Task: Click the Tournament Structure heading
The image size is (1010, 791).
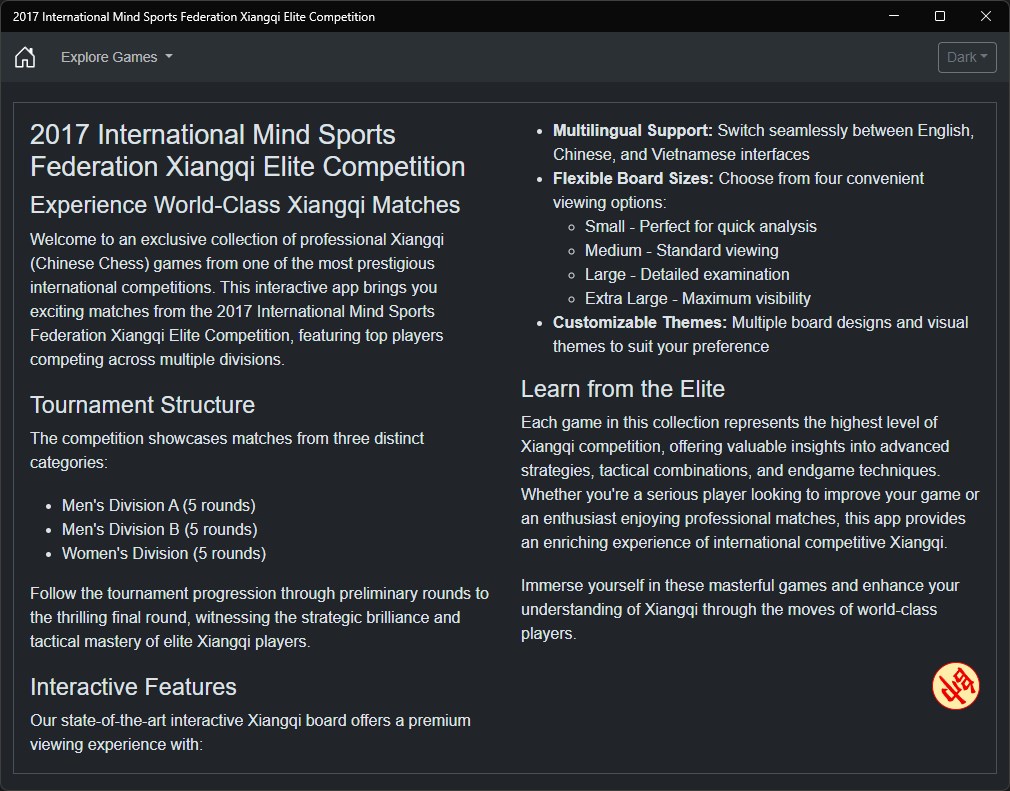Action: (x=142, y=405)
